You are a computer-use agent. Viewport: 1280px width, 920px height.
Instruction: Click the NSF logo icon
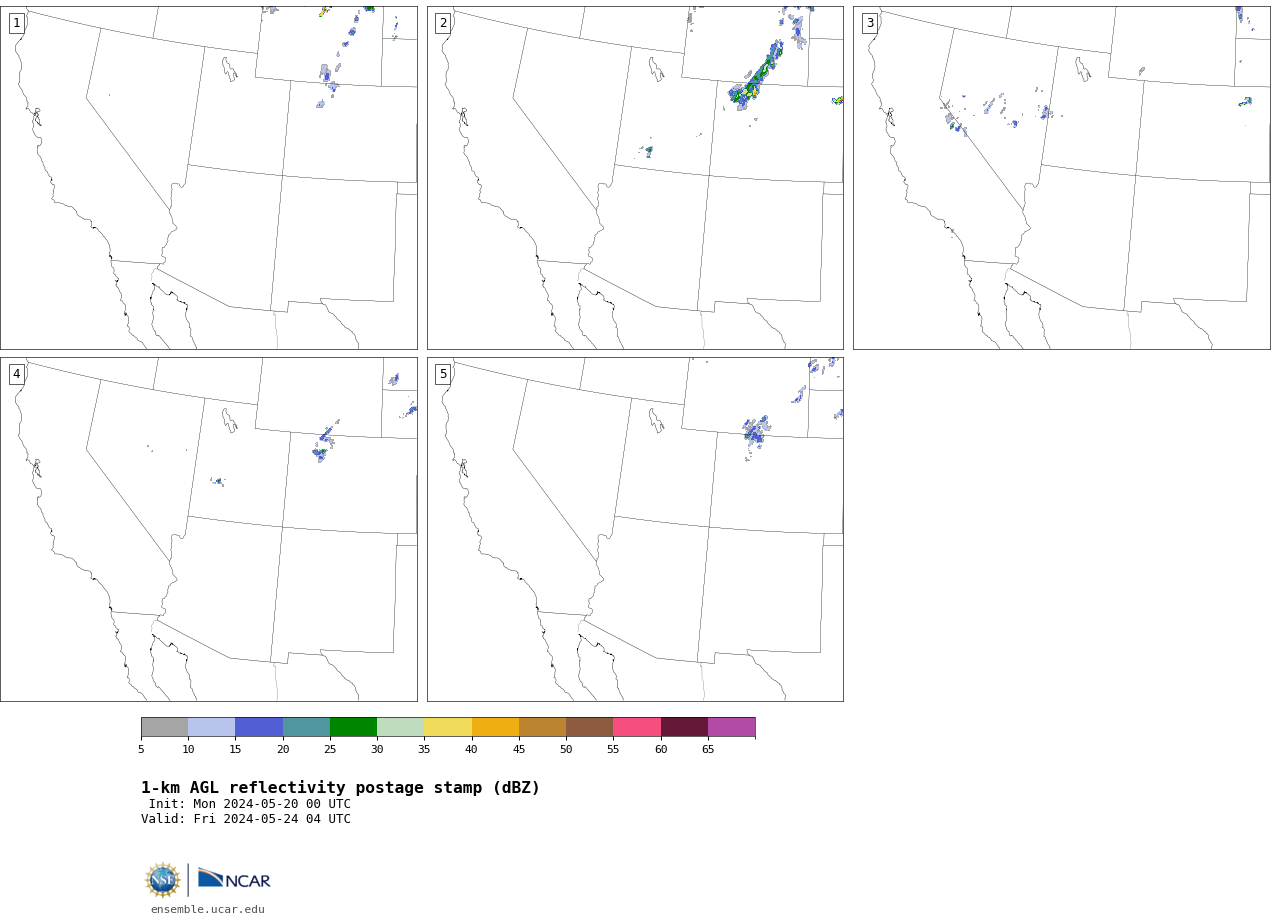162,880
